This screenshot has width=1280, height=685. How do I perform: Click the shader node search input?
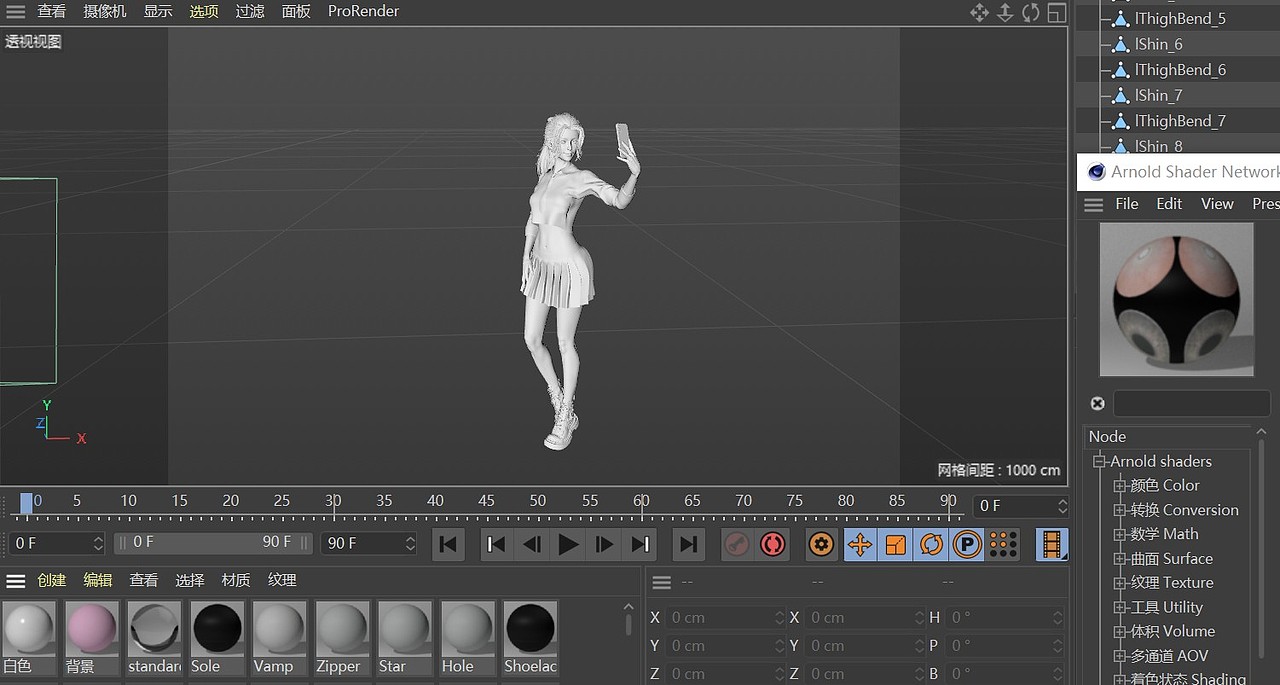coord(1191,403)
